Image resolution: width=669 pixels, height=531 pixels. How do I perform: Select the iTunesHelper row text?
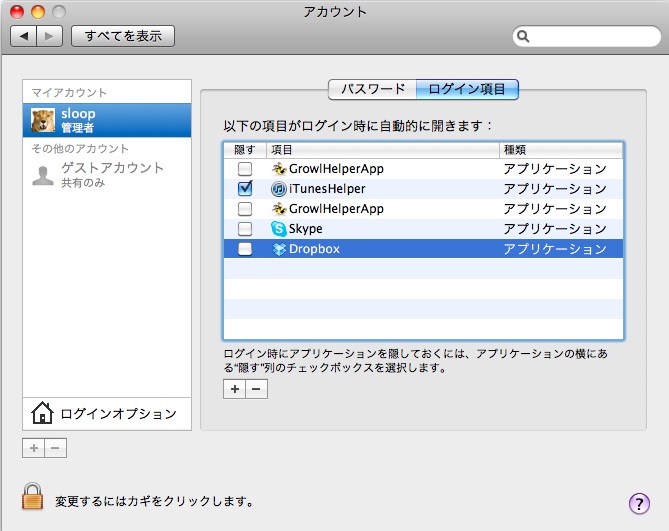tap(327, 189)
